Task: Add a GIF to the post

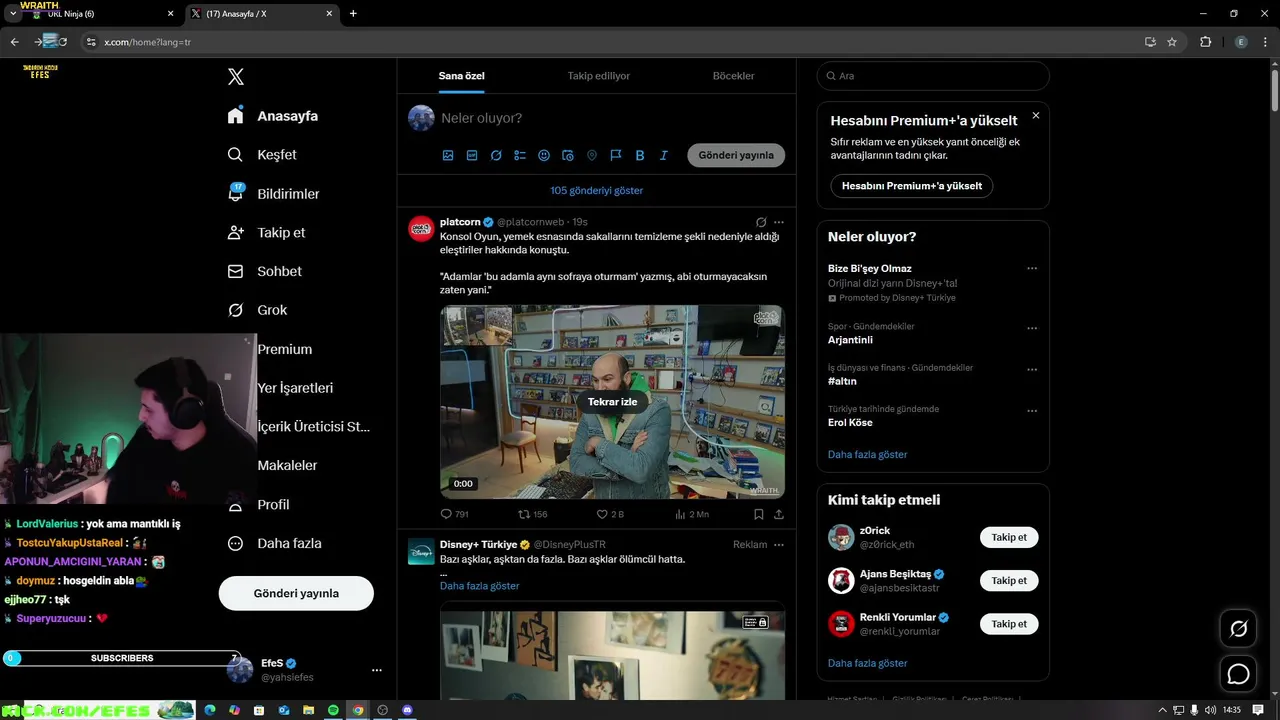Action: pyautogui.click(x=472, y=155)
